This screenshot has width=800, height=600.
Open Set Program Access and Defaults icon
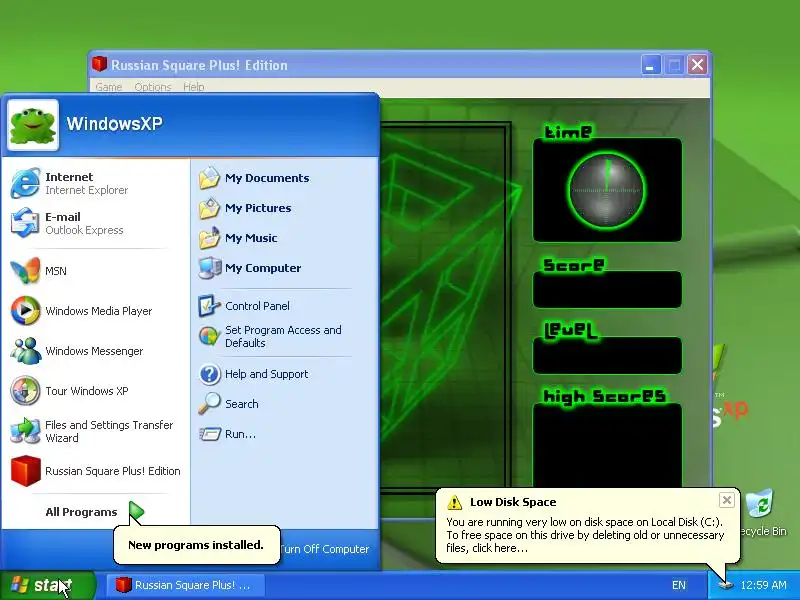pos(209,336)
